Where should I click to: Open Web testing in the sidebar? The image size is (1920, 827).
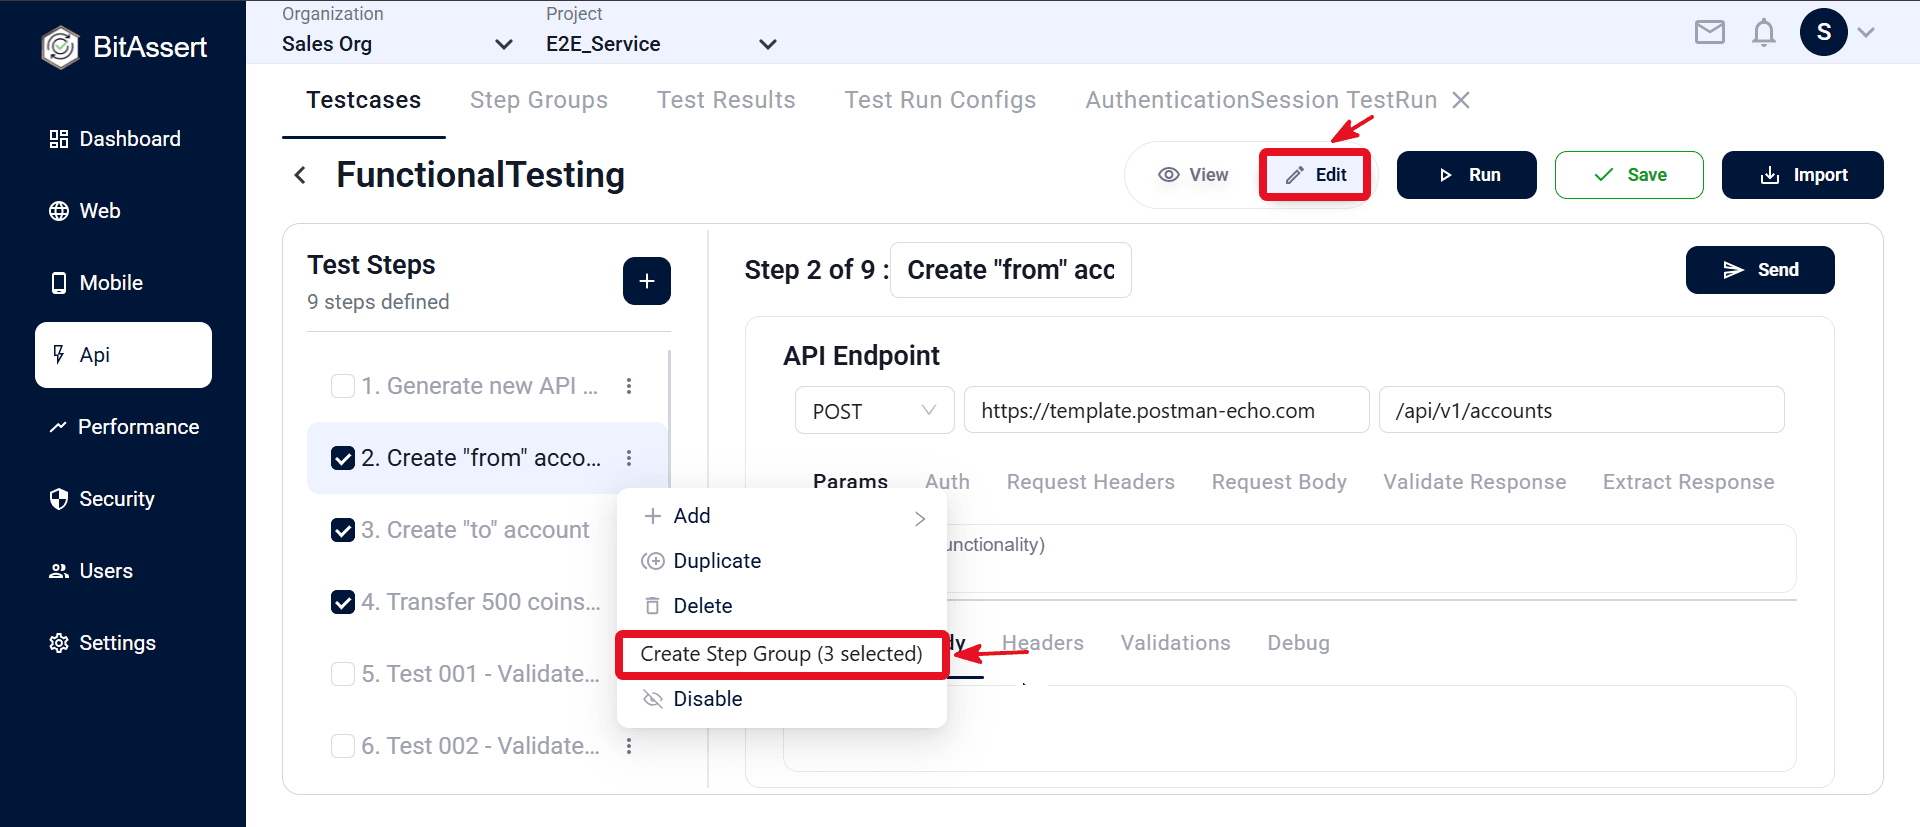tap(85, 211)
